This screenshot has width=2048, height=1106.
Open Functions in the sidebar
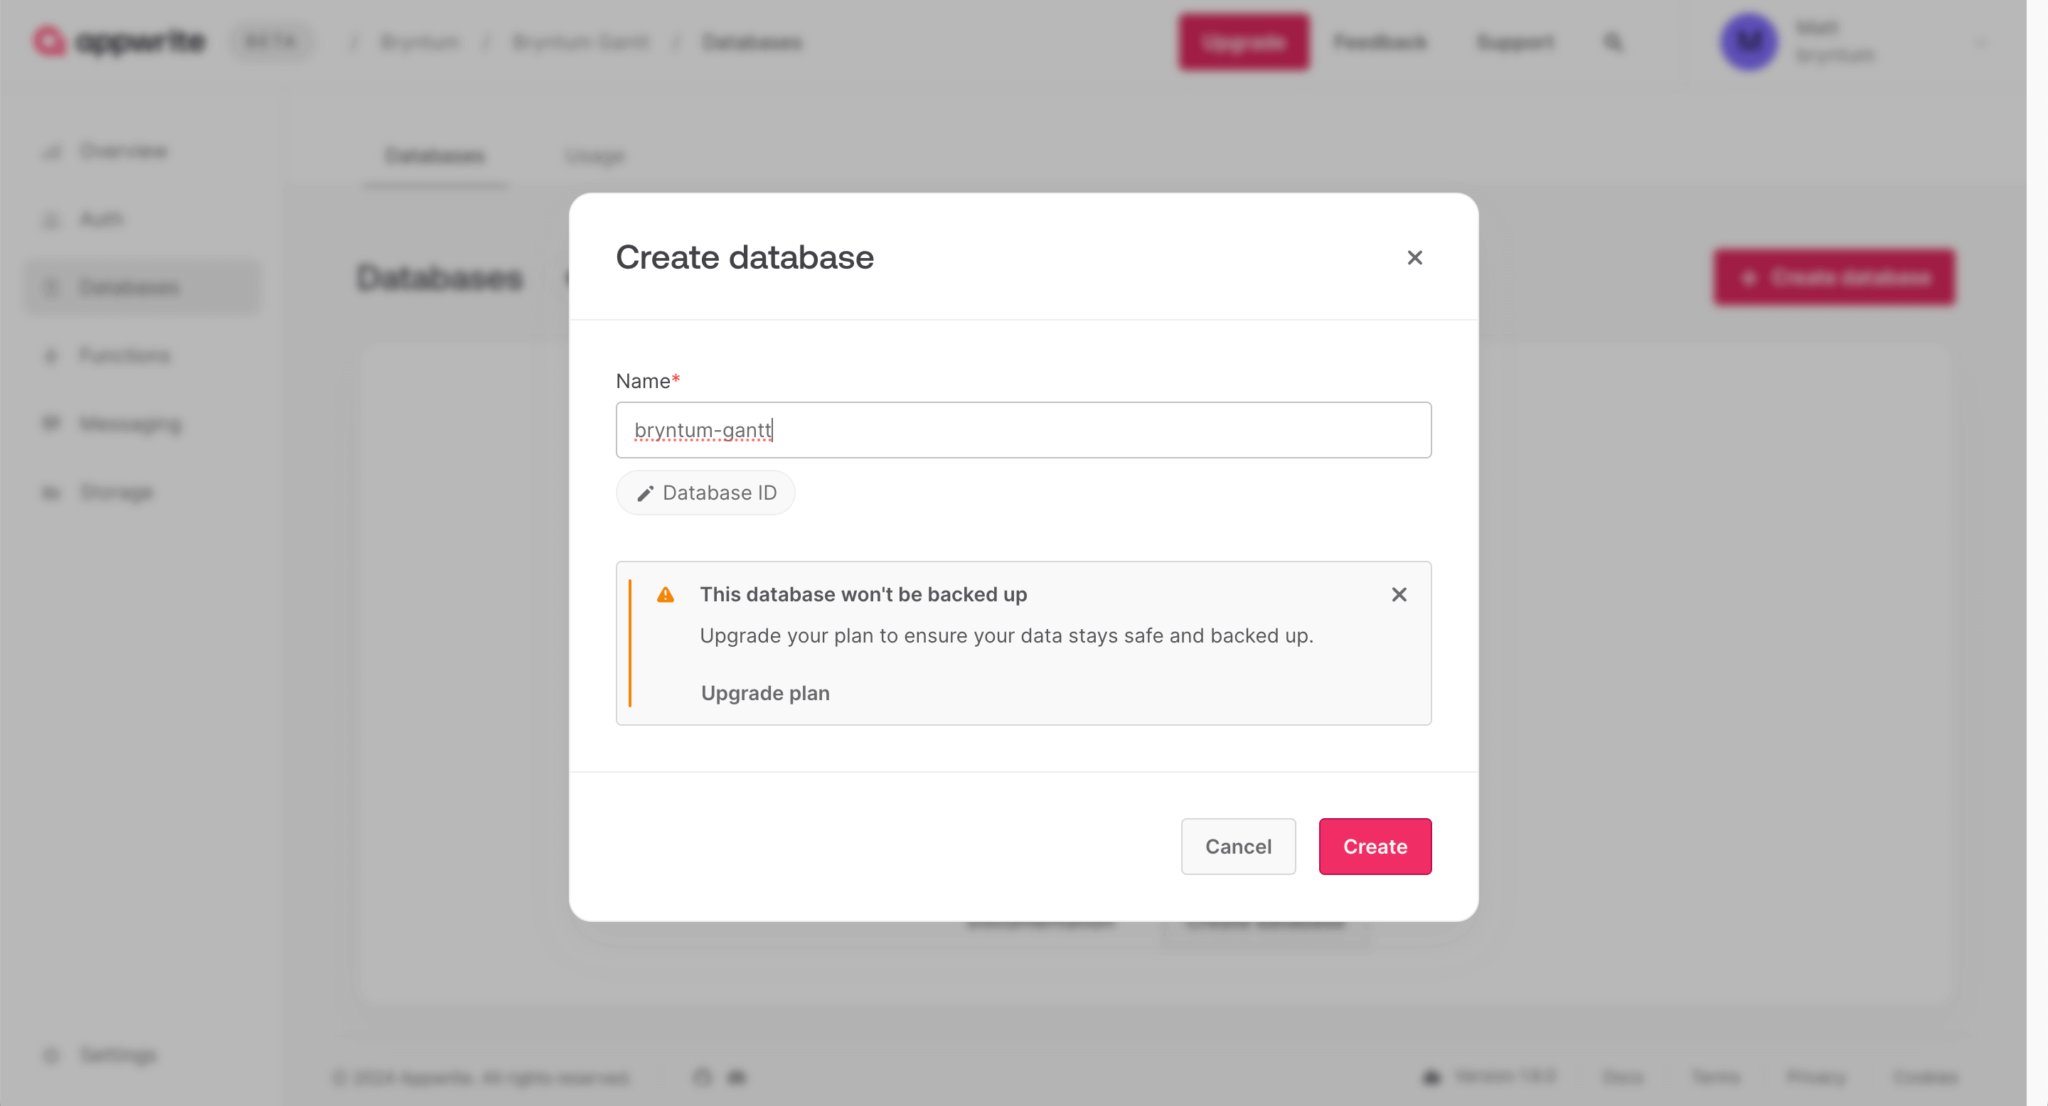point(125,355)
